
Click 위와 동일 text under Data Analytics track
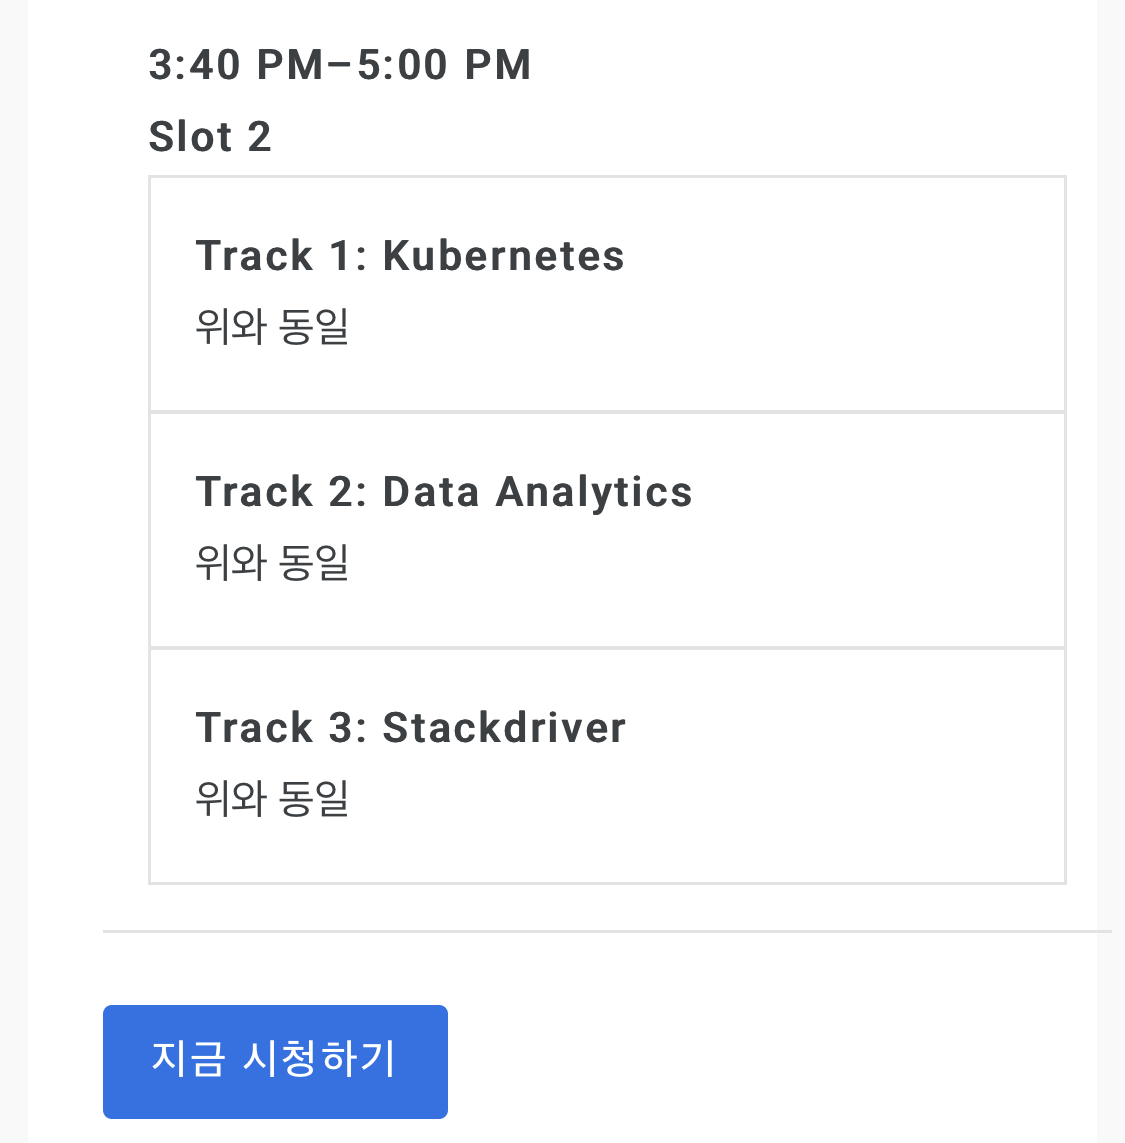pyautogui.click(x=272, y=562)
